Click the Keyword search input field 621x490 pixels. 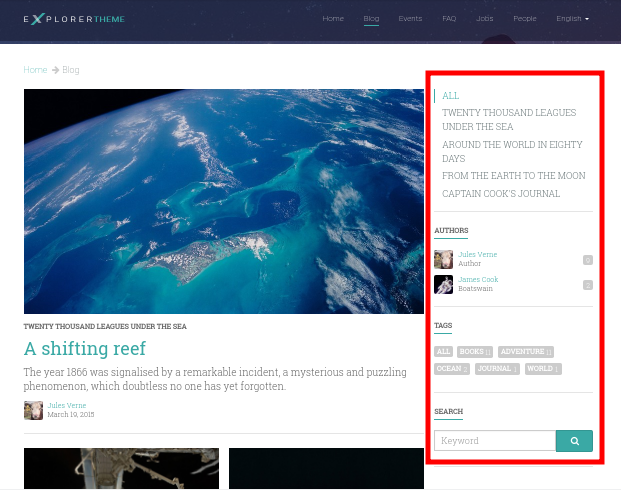point(495,441)
